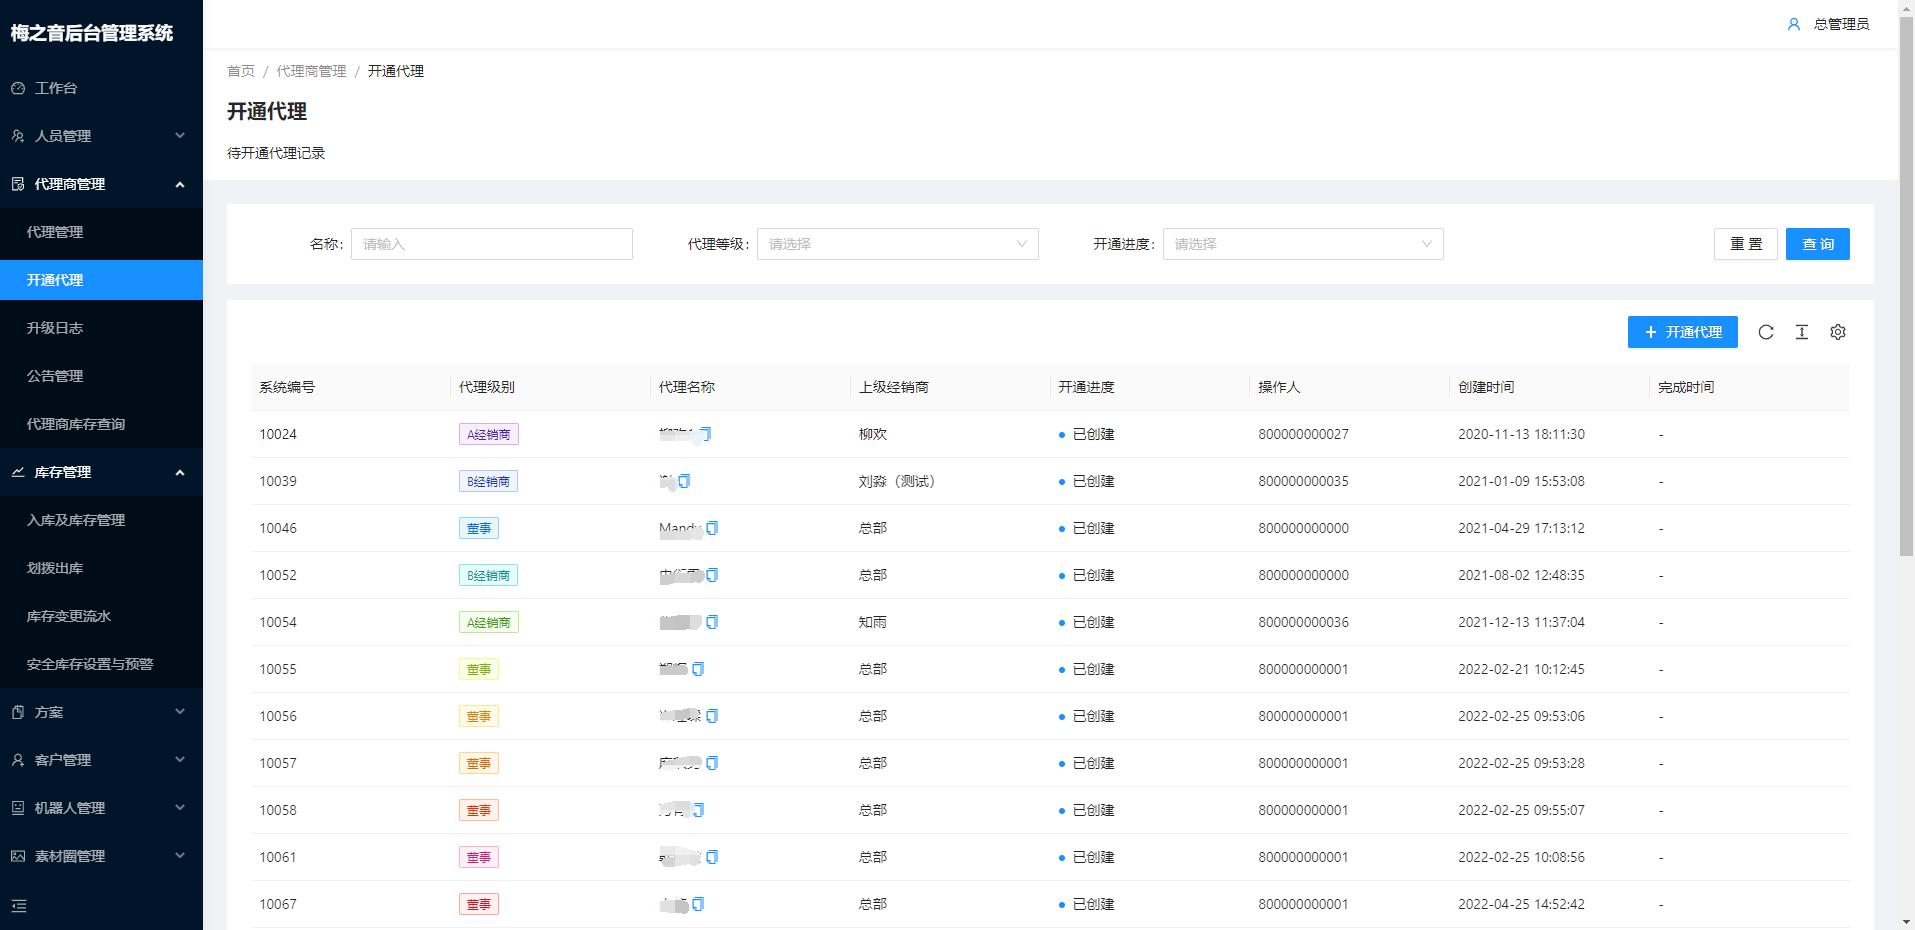This screenshot has width=1915, height=930.
Task: Click the copy icon in row 10055
Action: 698,669
